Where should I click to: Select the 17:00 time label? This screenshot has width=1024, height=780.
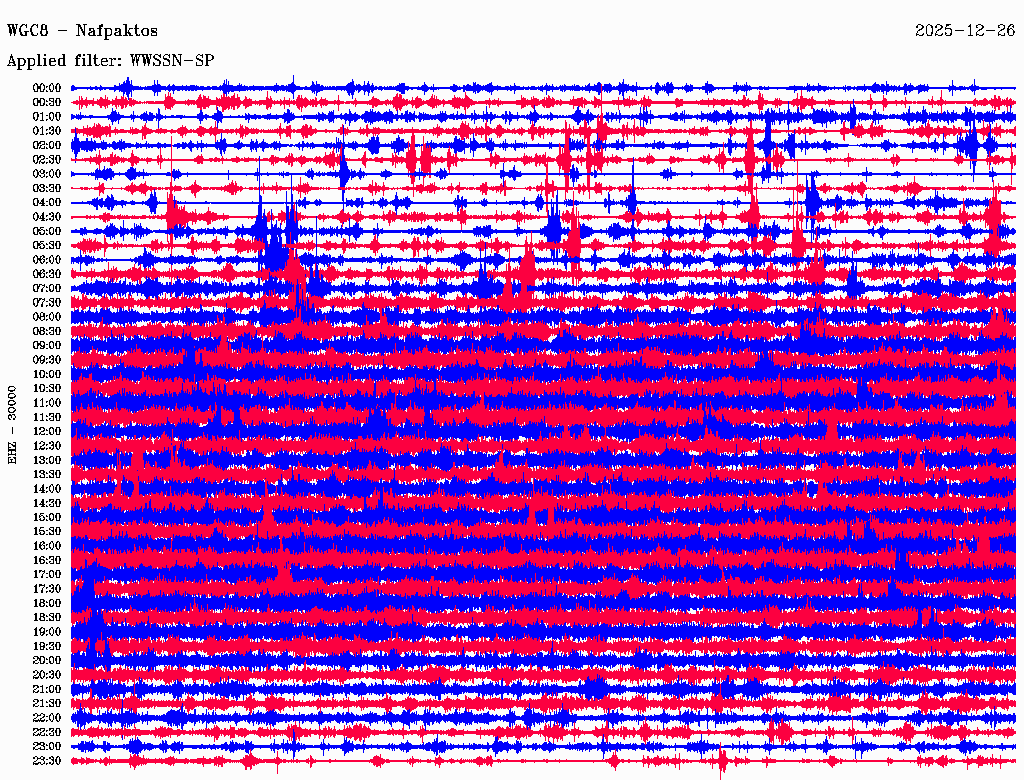click(x=47, y=575)
